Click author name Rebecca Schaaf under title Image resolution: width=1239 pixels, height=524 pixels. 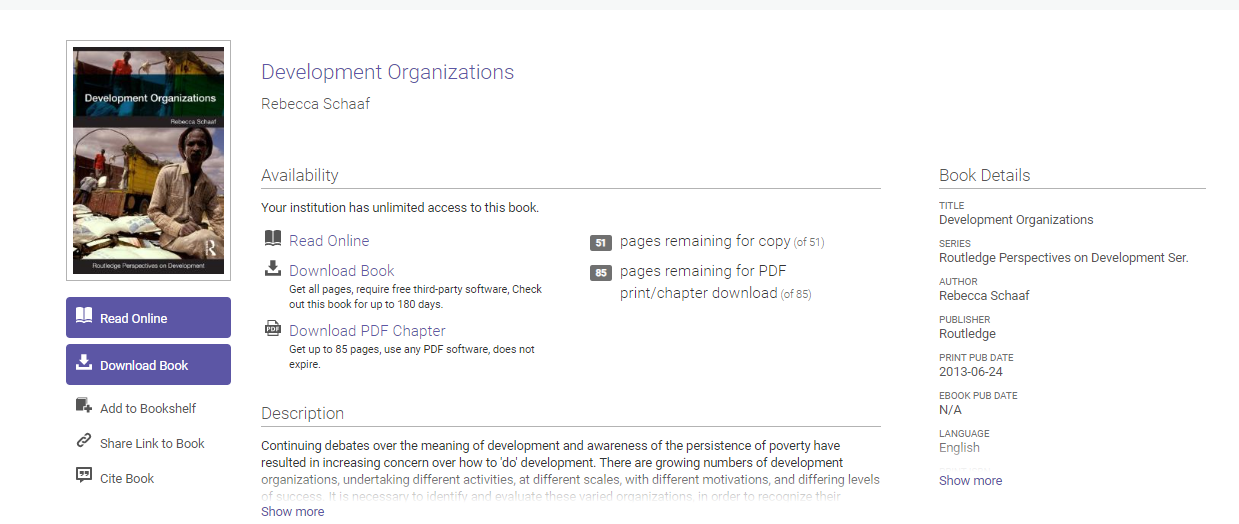[316, 104]
